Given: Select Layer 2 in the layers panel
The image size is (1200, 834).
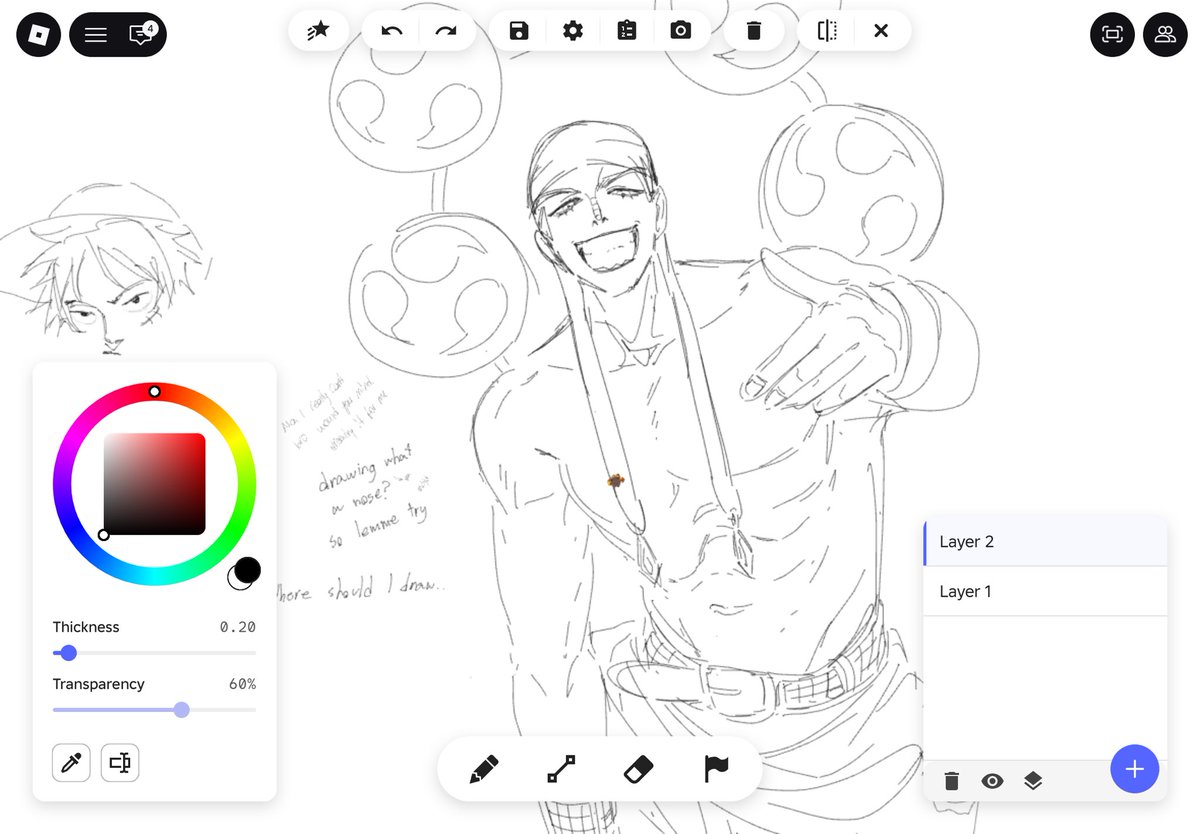Looking at the screenshot, I should (x=1045, y=542).
